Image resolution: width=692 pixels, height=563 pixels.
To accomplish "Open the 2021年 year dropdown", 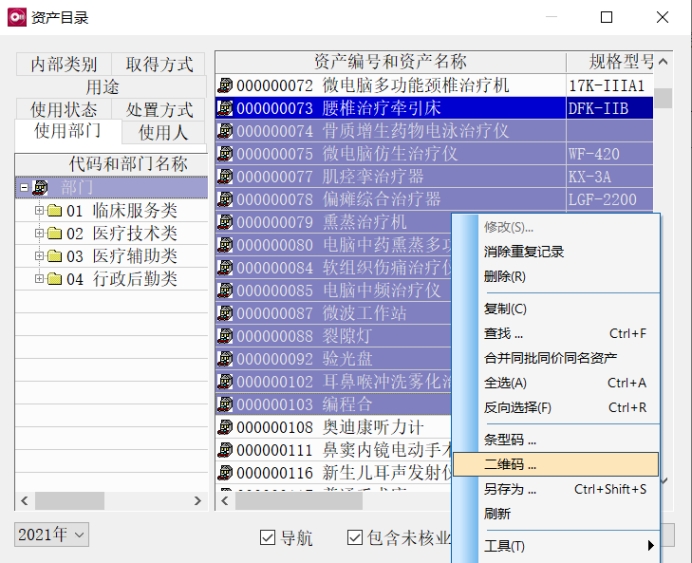I will [x=52, y=535].
